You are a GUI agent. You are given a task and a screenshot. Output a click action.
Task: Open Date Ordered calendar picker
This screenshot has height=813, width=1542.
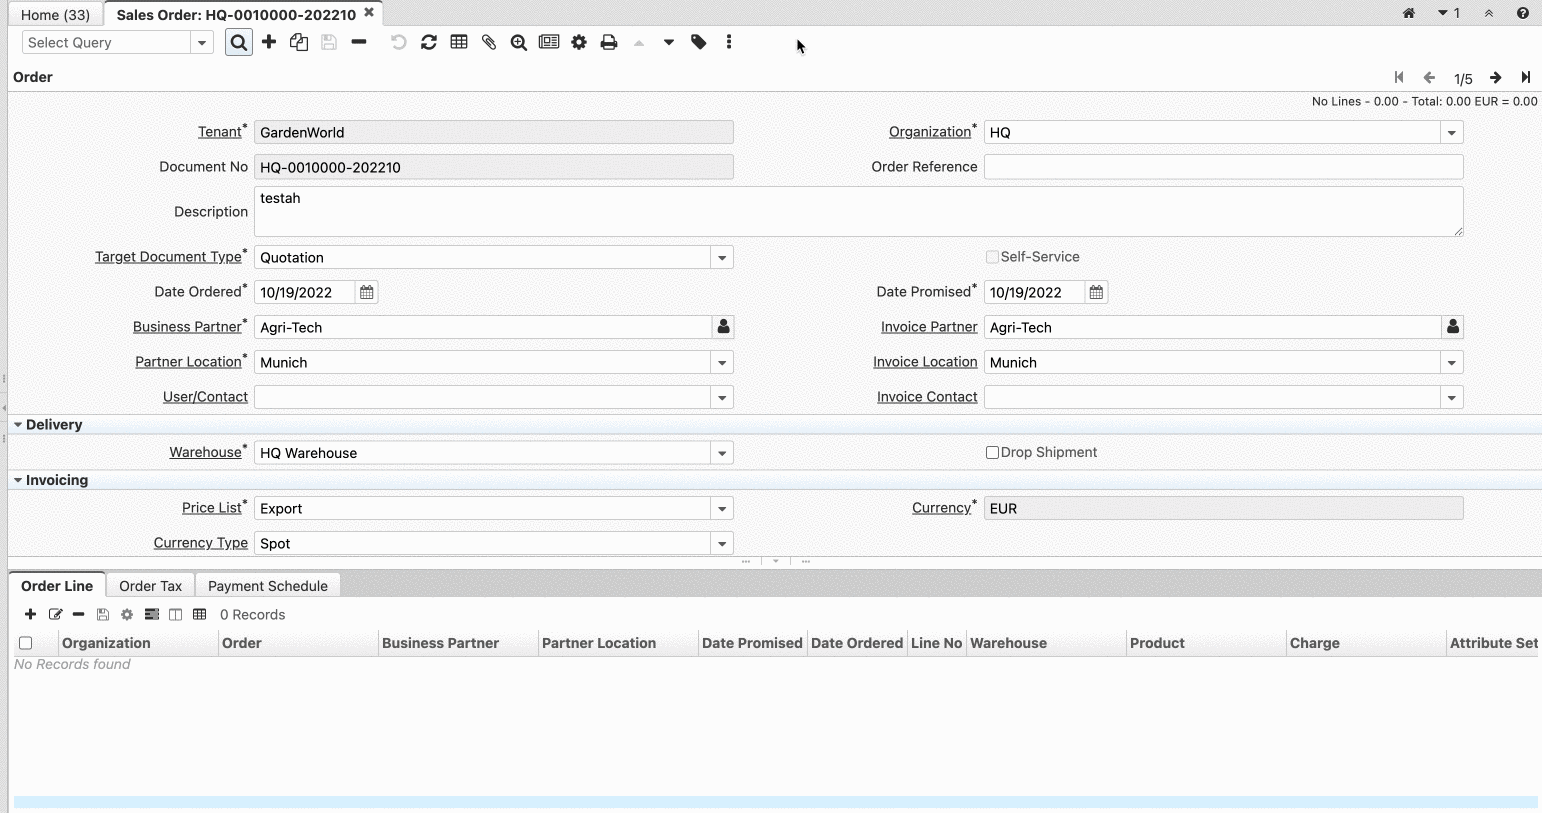[x=367, y=293]
